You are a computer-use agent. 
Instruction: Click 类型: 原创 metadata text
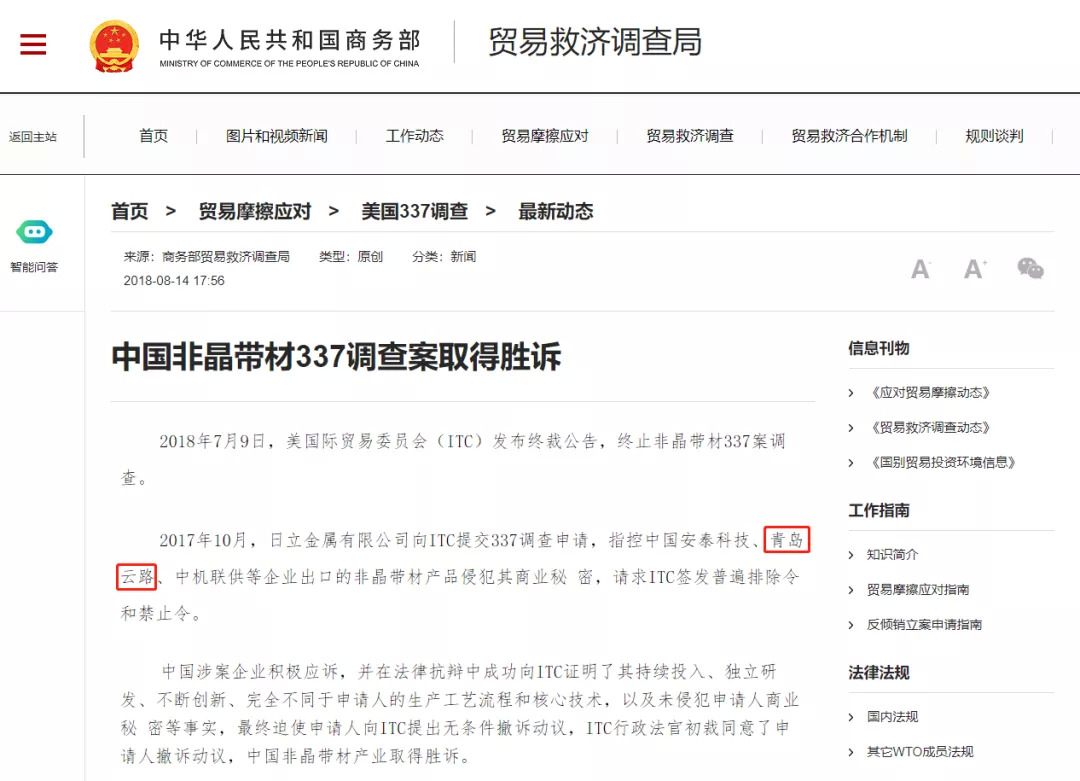click(351, 257)
